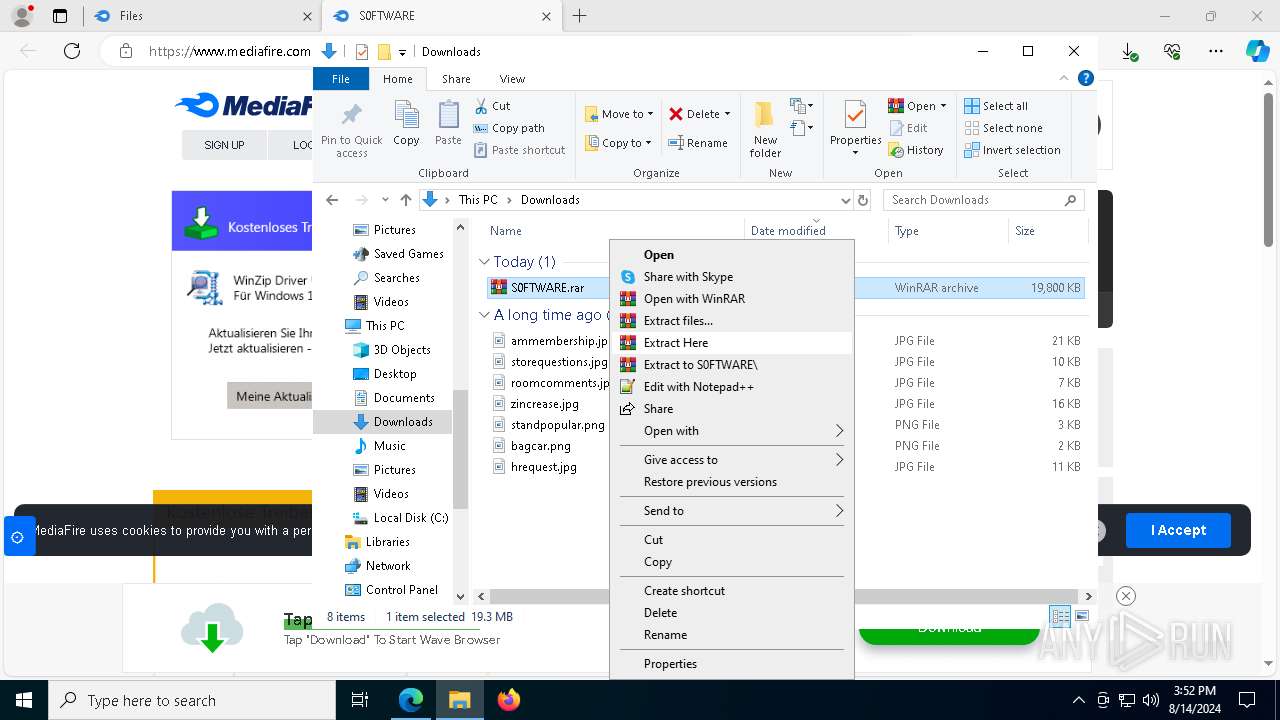The width and height of the screenshot is (1280, 720).
Task: Collapse the Today group
Action: pos(485,262)
